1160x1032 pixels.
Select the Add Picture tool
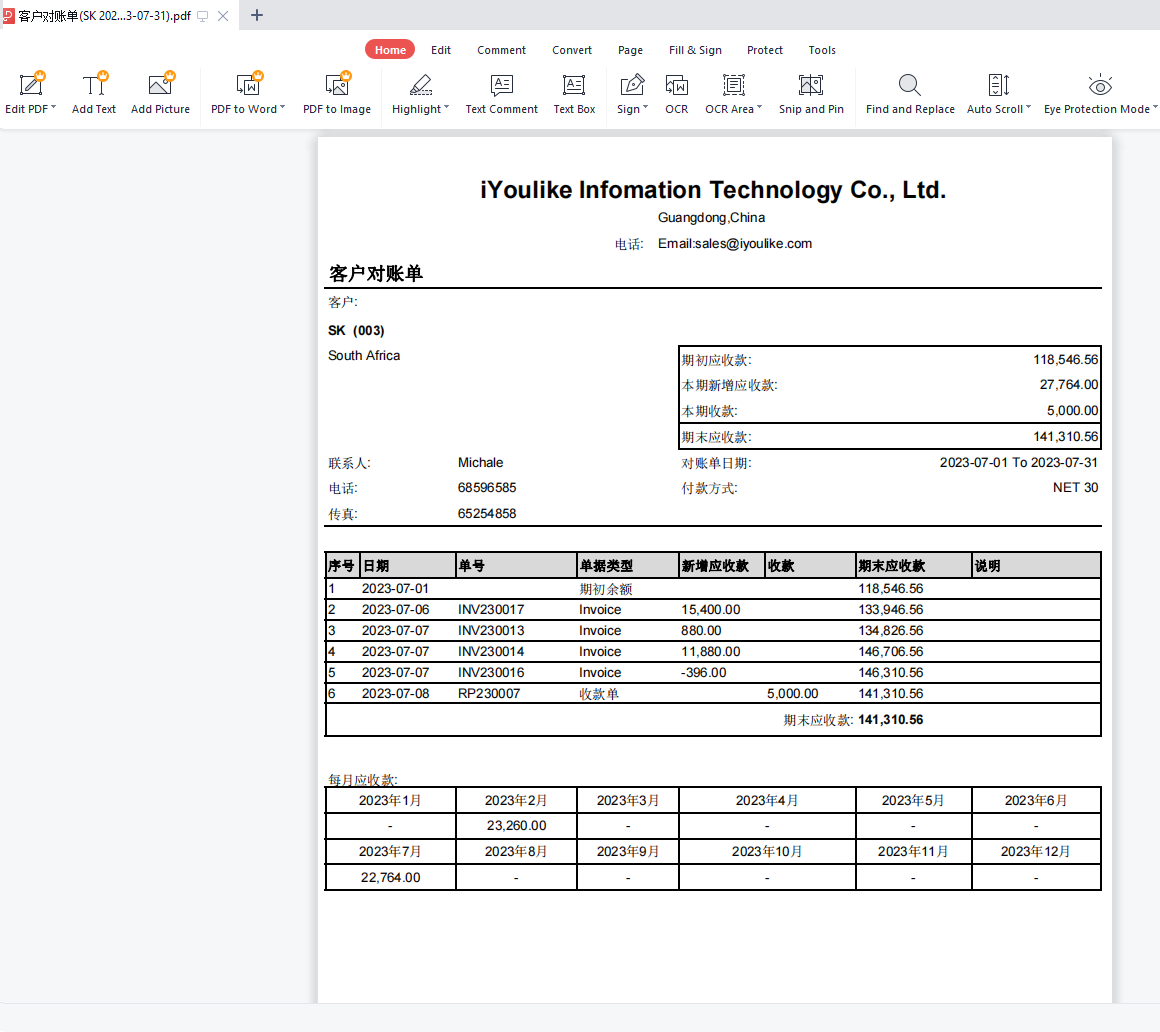[160, 86]
